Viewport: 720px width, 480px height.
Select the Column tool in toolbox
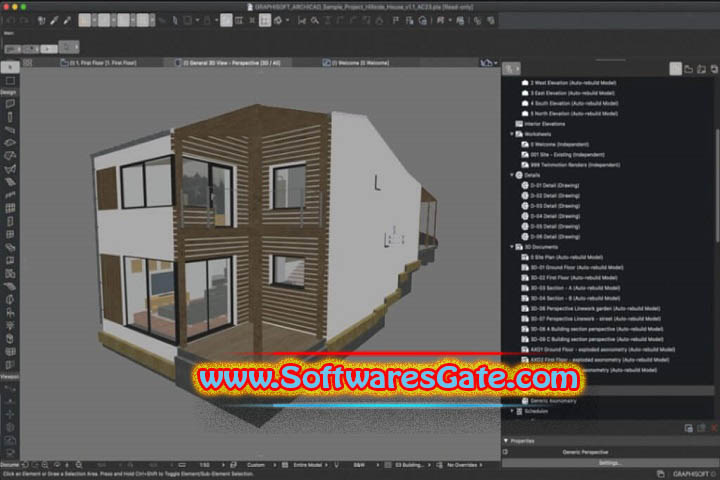pyautogui.click(x=10, y=117)
